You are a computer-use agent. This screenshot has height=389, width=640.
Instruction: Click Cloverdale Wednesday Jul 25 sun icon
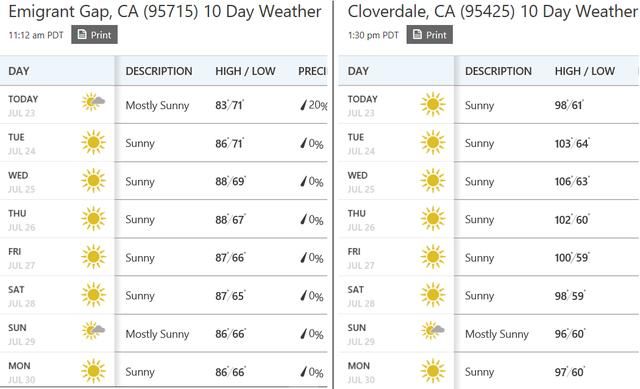433,180
